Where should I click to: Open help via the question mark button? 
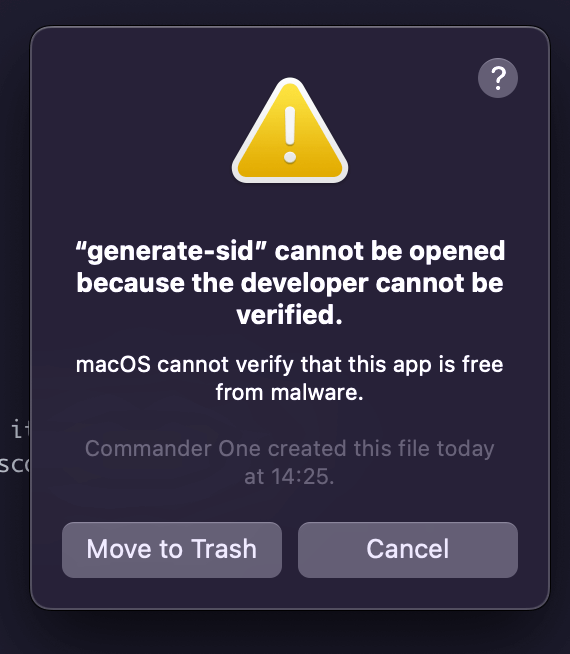[497, 78]
